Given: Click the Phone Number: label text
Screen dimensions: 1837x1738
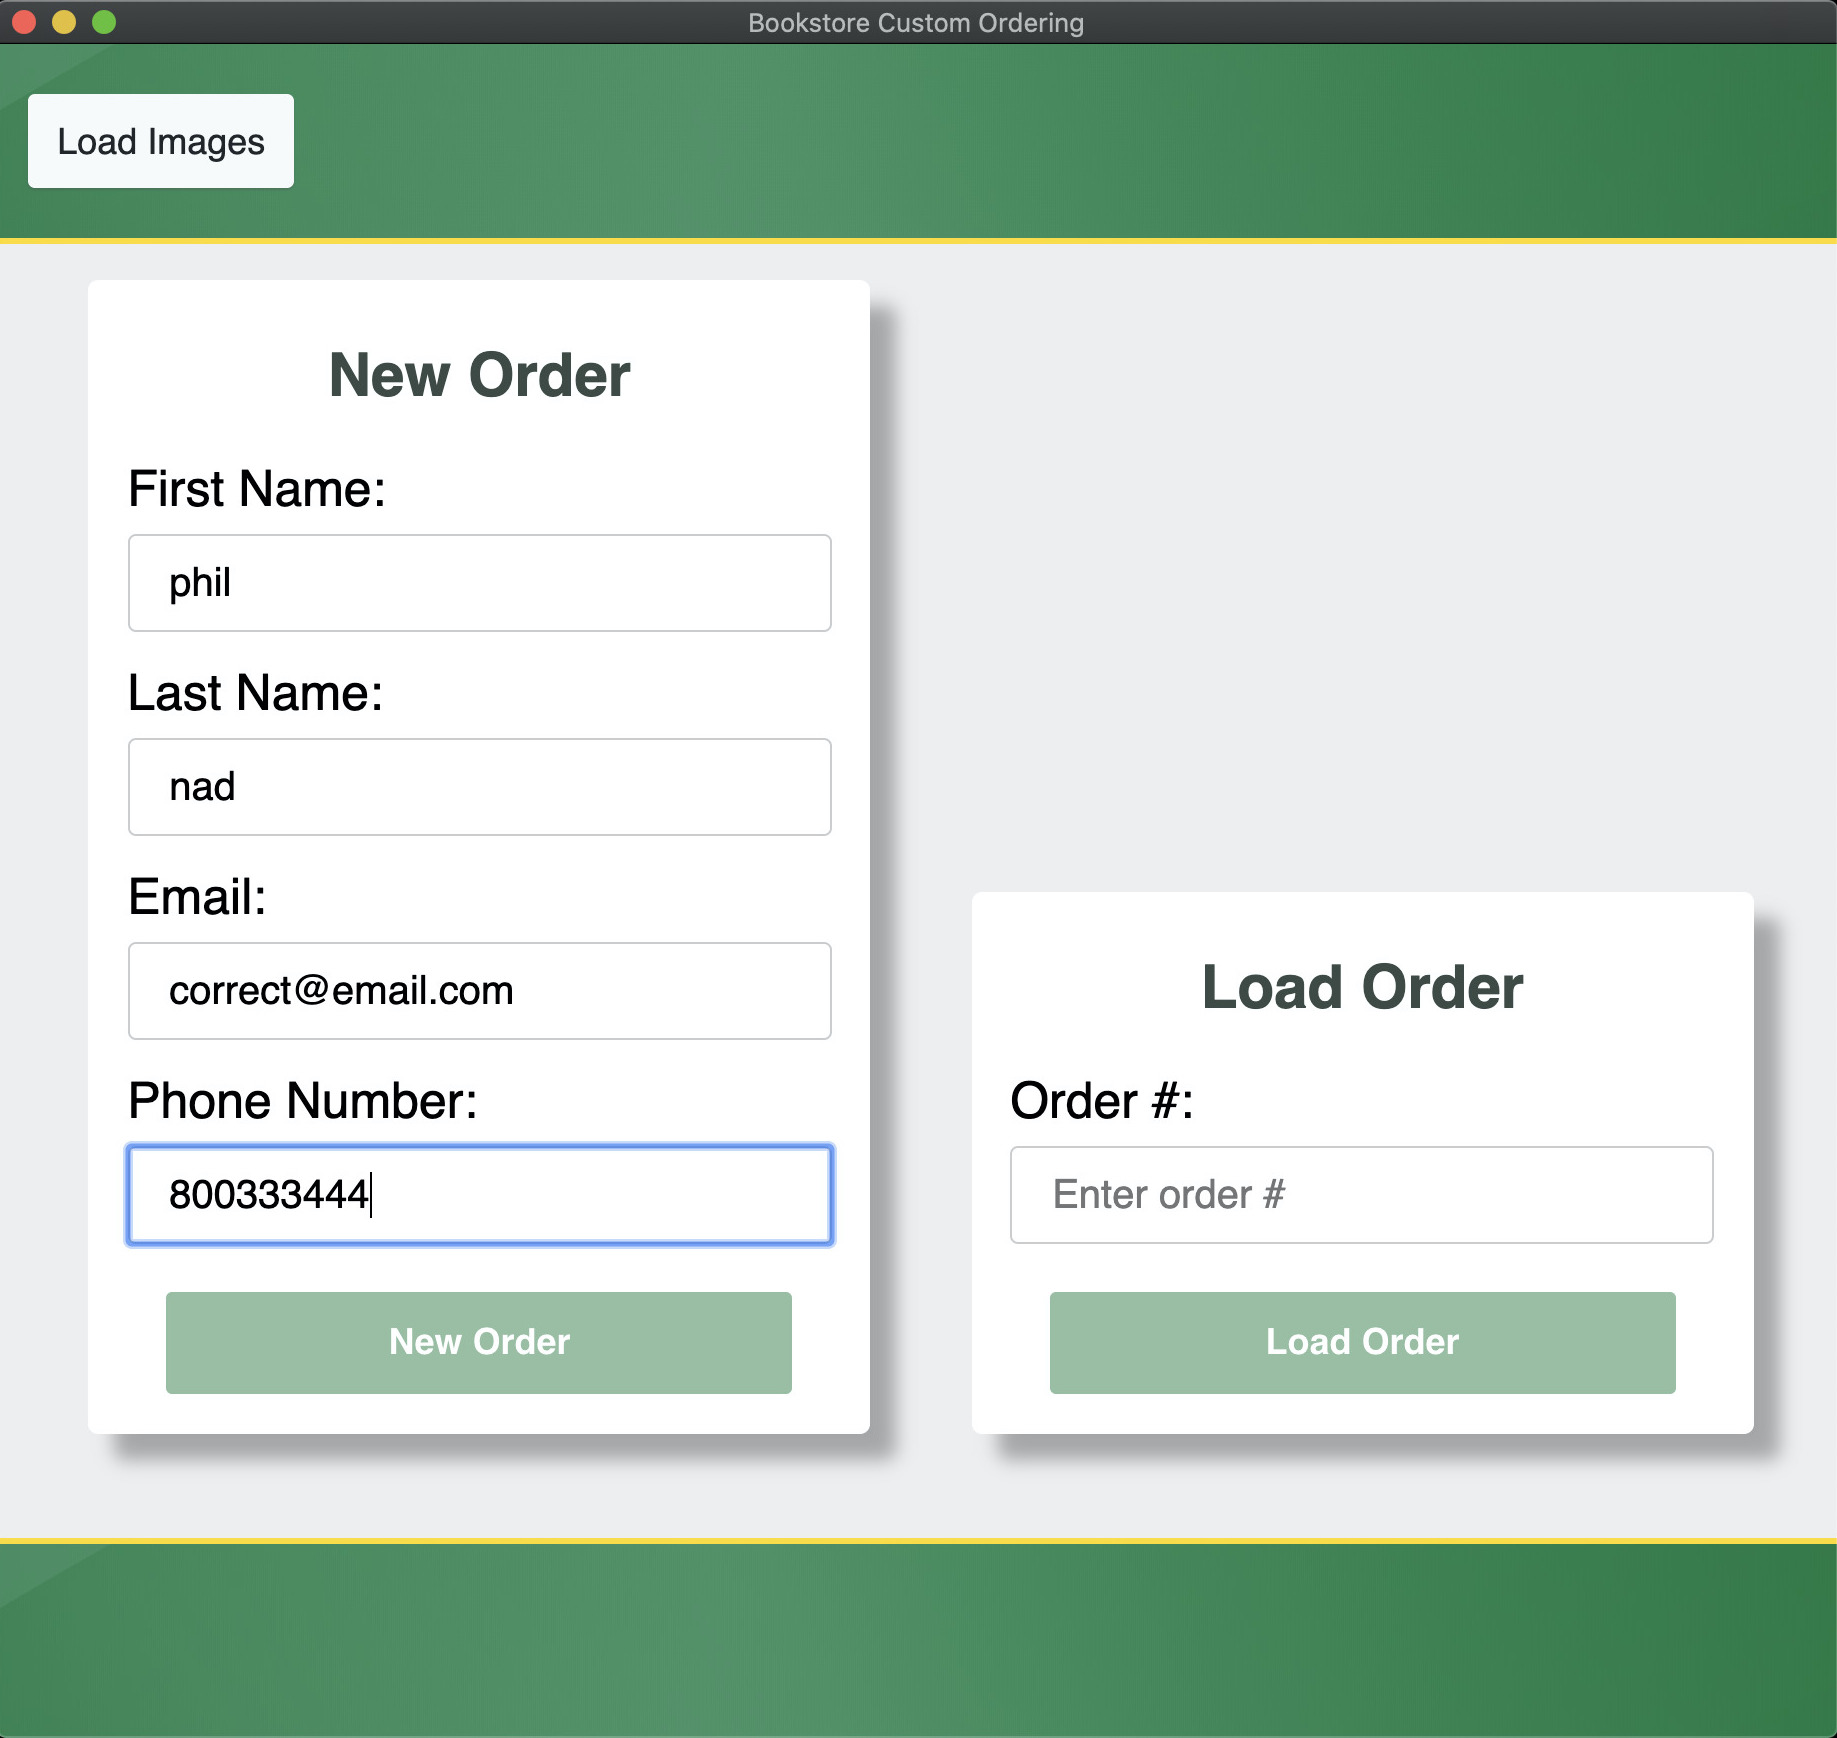Looking at the screenshot, I should (x=303, y=1101).
